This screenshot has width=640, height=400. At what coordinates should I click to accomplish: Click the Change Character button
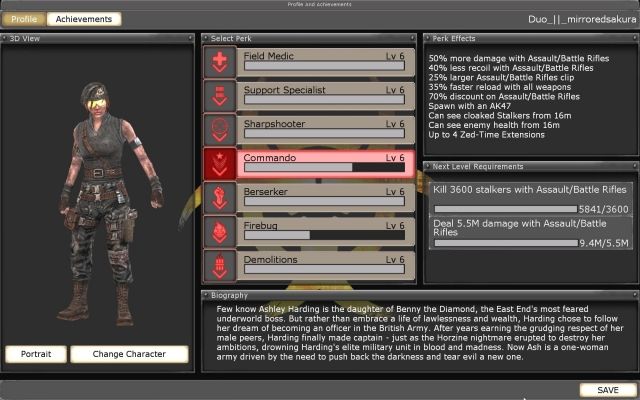click(x=129, y=354)
